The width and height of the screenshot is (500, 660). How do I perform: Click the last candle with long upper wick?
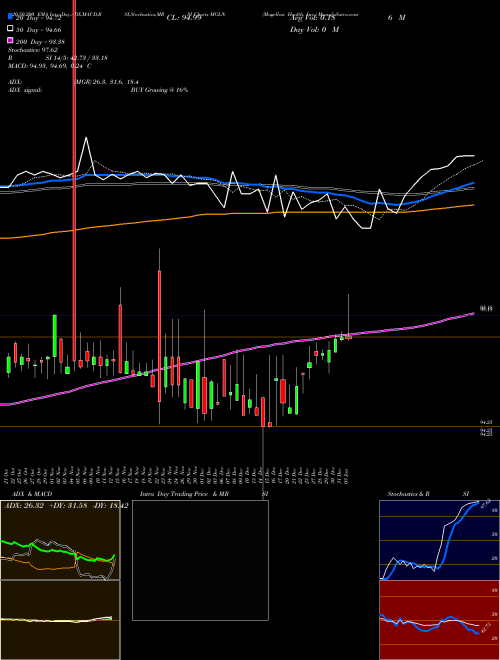tap(348, 337)
